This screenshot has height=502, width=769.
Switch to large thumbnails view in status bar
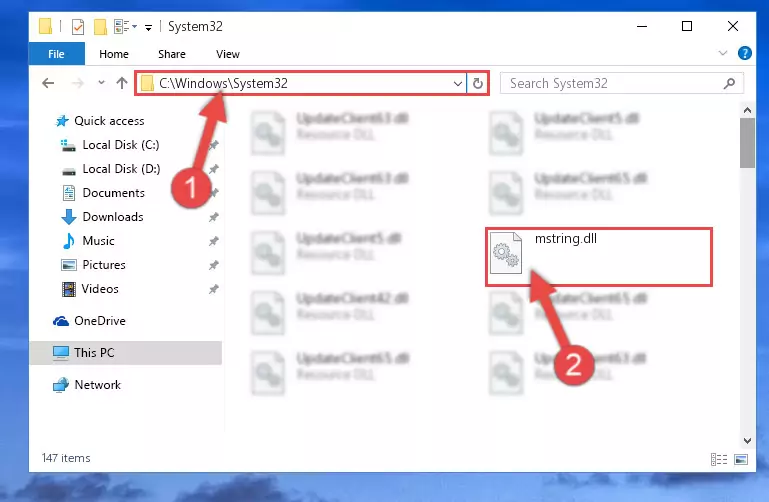[741, 459]
